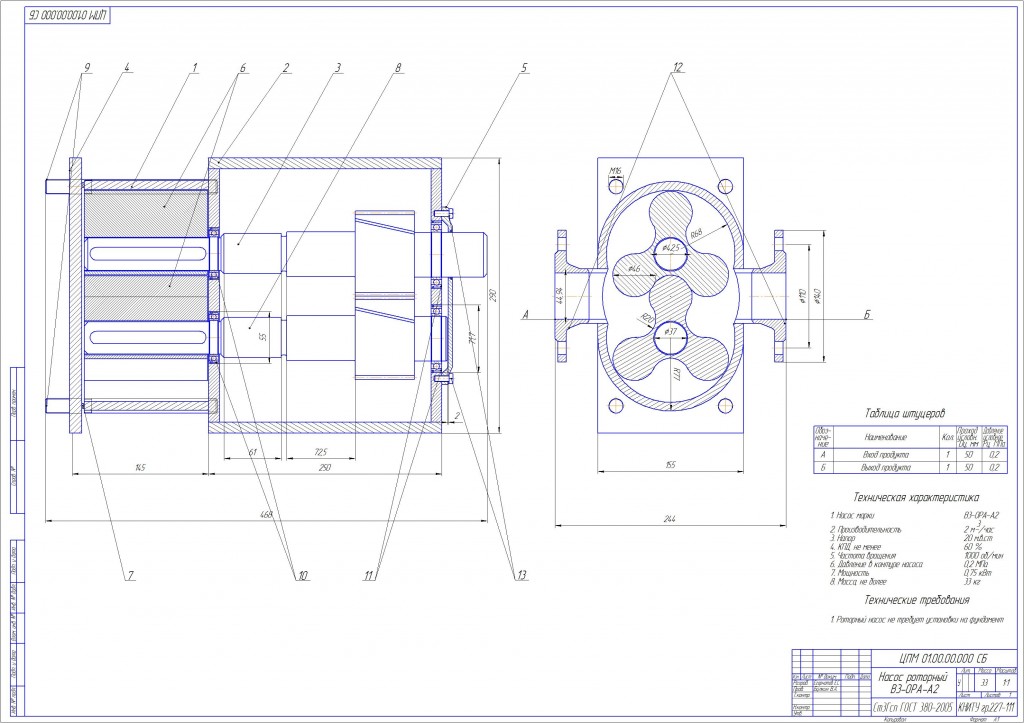Click the 'Таблица штуцеров' heading
This screenshot has height=723, width=1024.
tap(905, 413)
